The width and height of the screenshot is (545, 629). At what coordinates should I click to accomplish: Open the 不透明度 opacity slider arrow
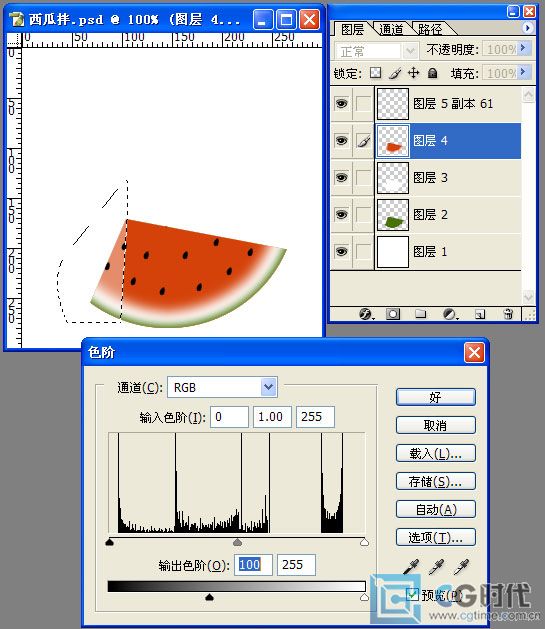(523, 49)
